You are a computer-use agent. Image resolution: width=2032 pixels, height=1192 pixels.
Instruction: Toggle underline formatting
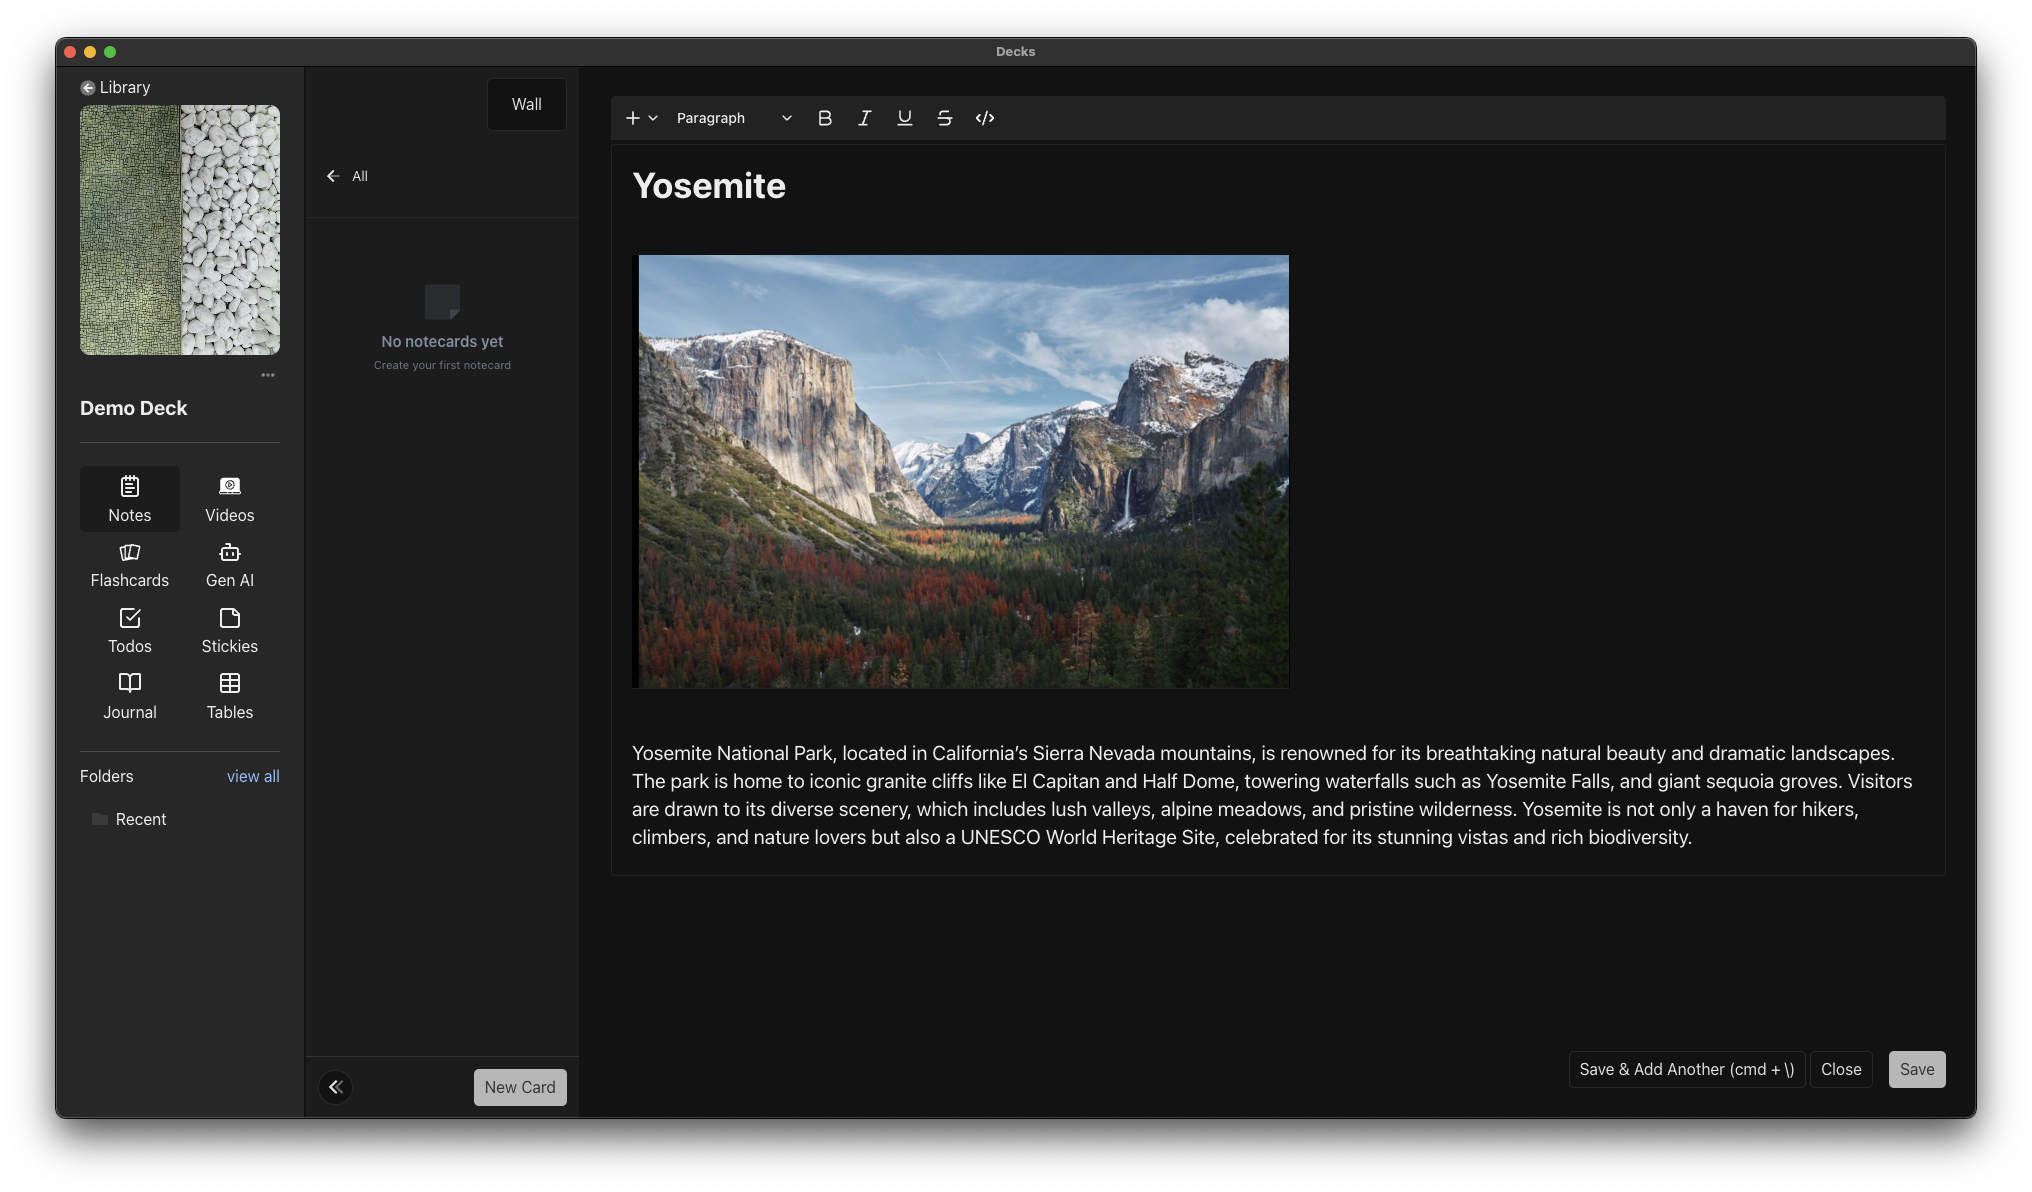click(904, 118)
